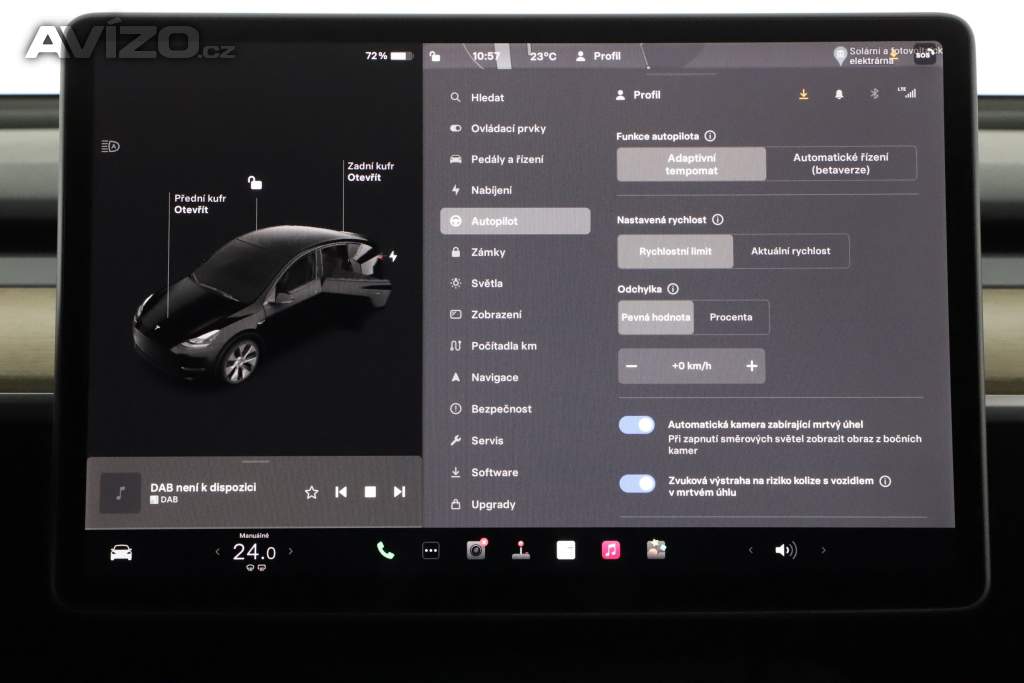Image resolution: width=1024 pixels, height=683 pixels.
Task: Choose Aktuální rychlost for set speed
Action: tap(791, 251)
